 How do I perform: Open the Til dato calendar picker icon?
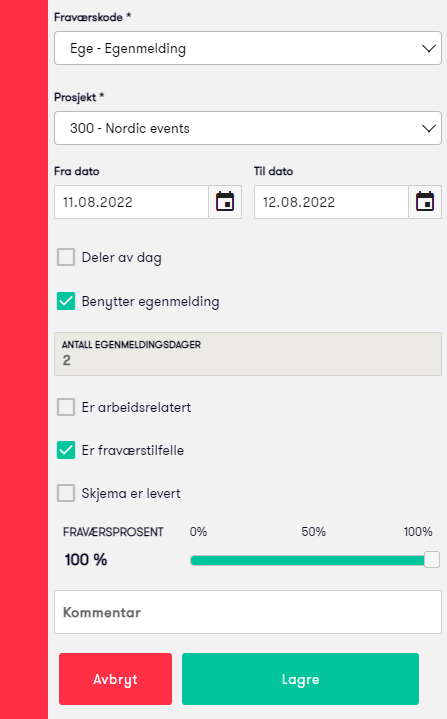click(425, 202)
